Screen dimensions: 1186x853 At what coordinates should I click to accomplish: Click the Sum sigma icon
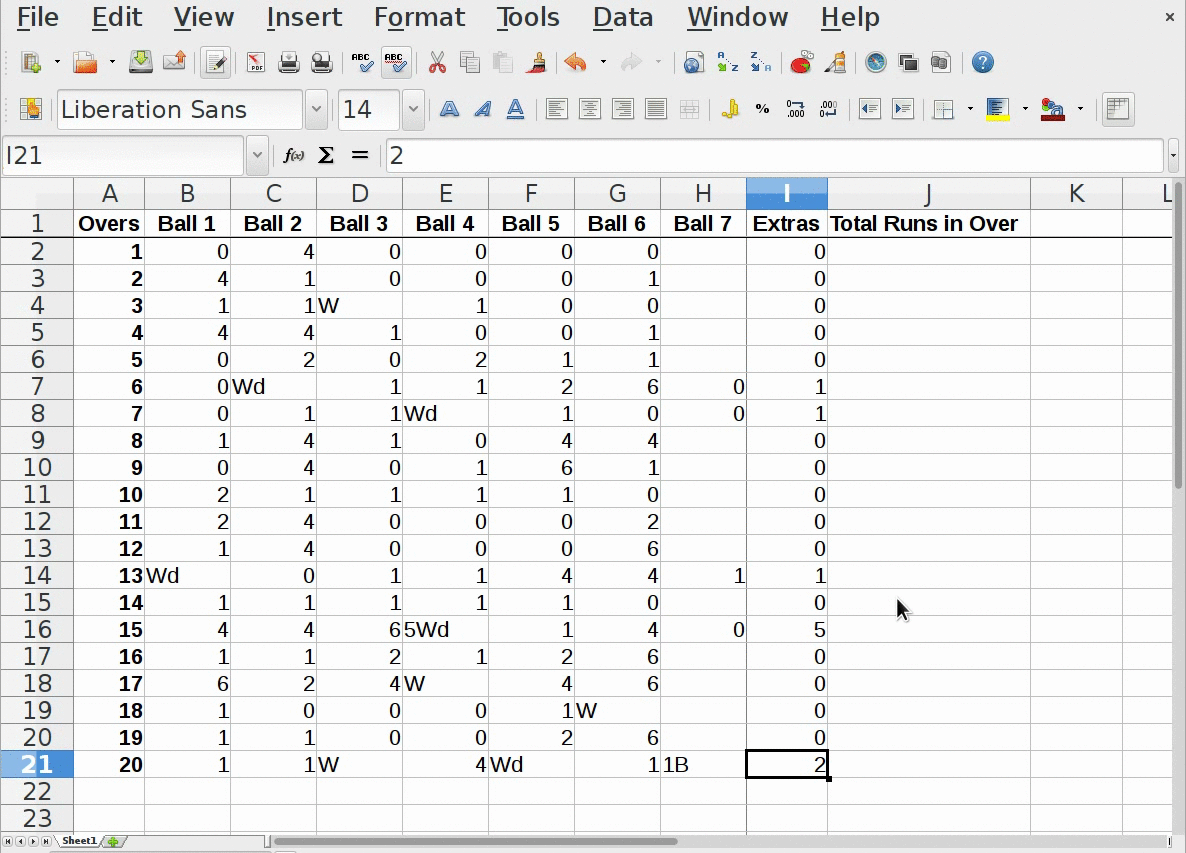coord(326,155)
